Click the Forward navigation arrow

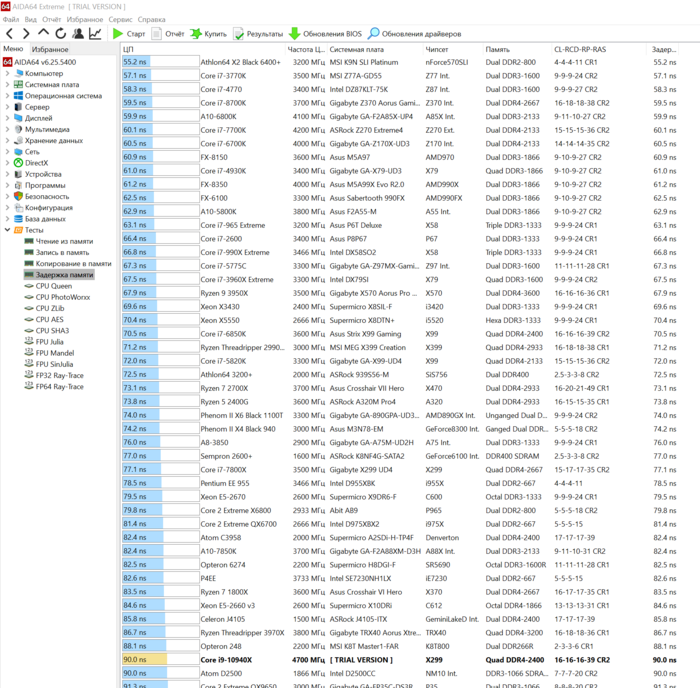point(26,33)
